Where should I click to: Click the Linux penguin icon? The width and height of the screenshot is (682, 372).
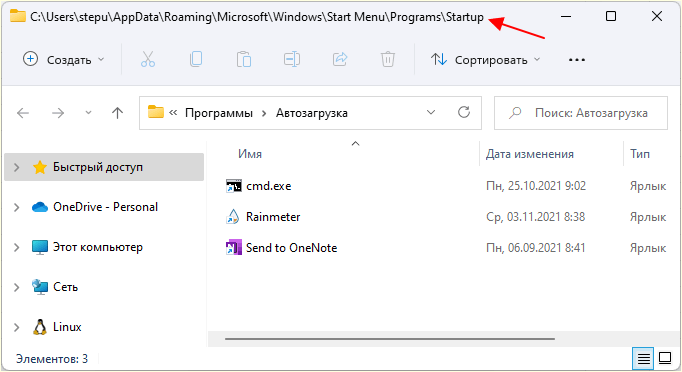coord(40,327)
